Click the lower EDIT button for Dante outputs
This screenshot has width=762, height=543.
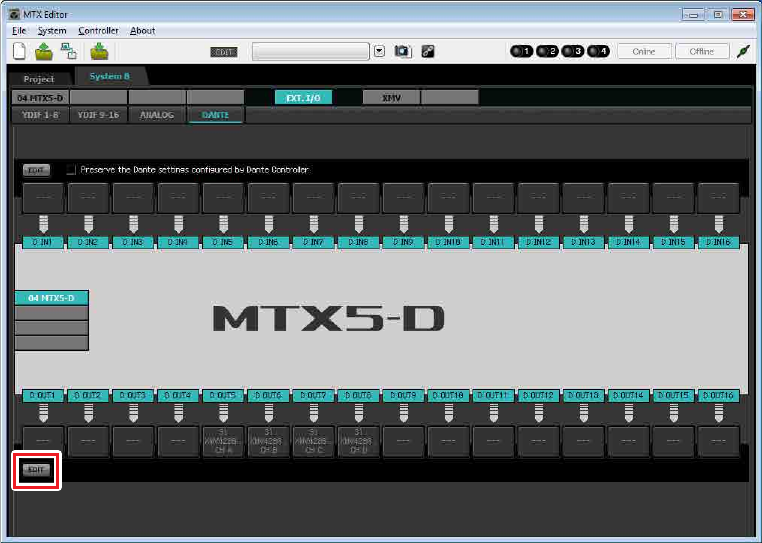pos(36,470)
